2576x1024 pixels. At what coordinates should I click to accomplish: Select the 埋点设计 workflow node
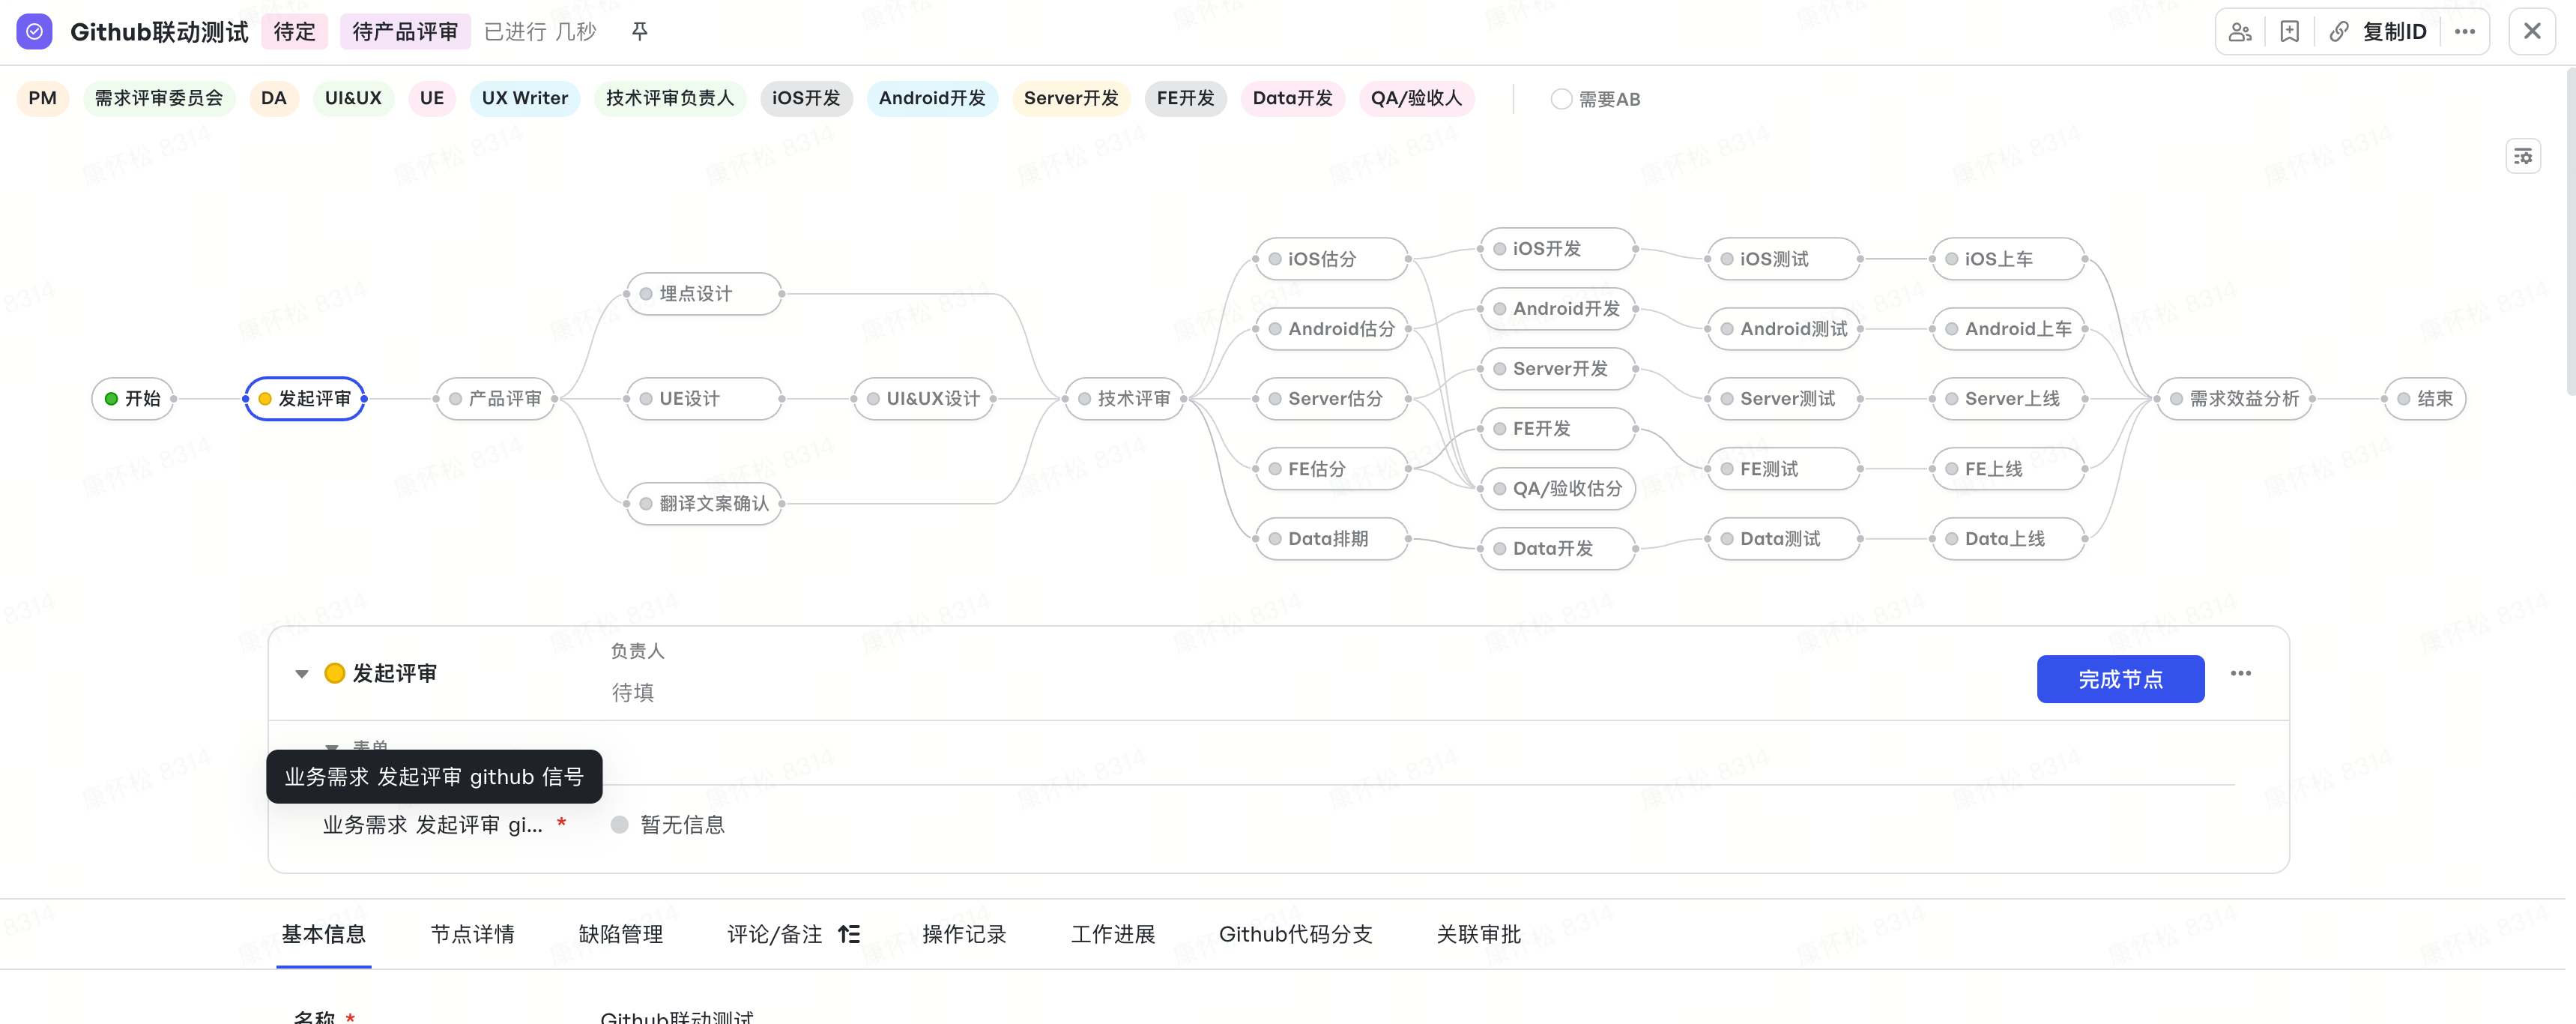704,294
